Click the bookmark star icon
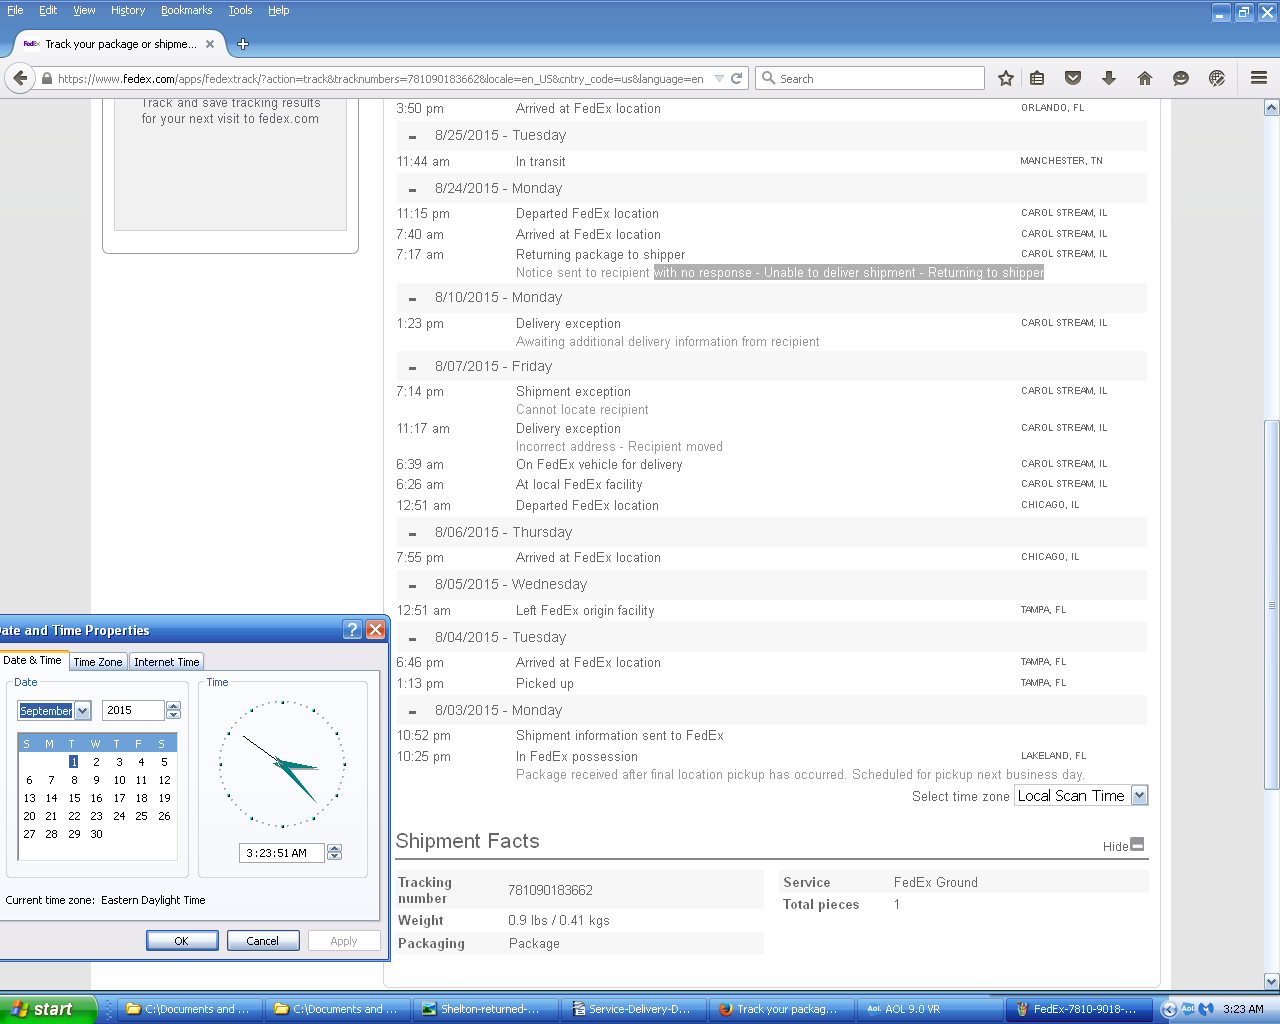 [x=1006, y=78]
